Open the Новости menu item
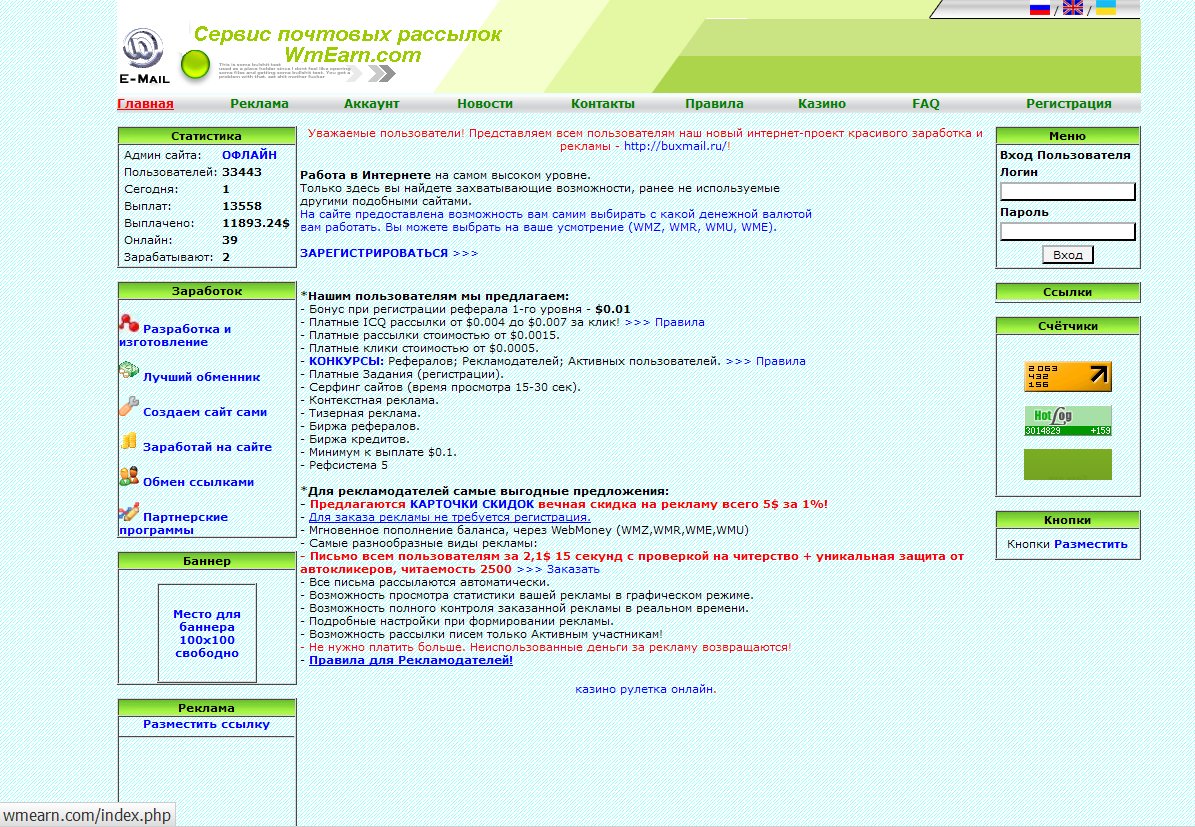This screenshot has width=1195, height=827. coord(485,104)
